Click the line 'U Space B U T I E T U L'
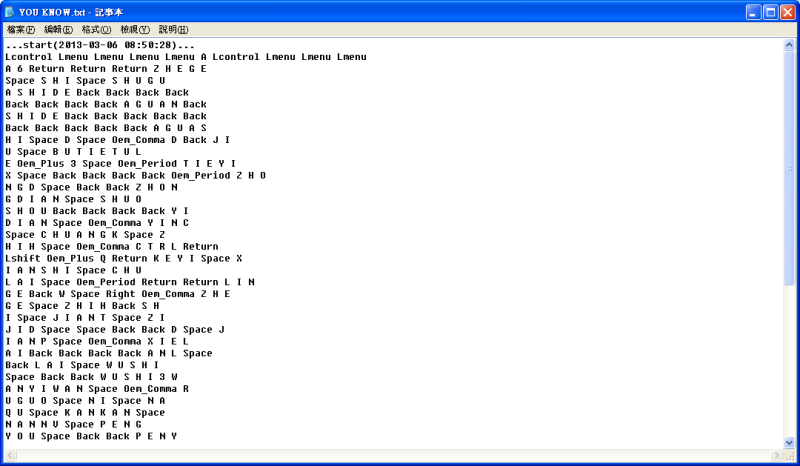Viewport: 800px width, 466px height. click(x=73, y=152)
